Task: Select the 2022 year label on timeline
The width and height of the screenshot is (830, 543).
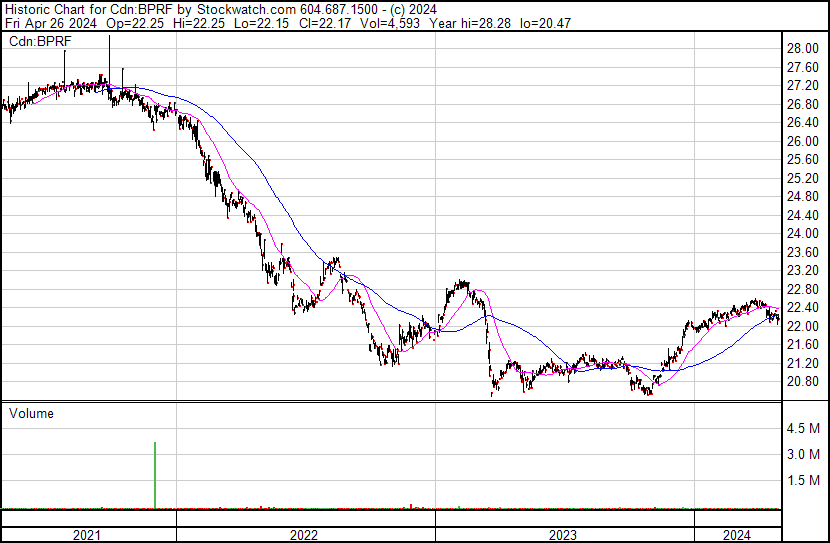Action: click(304, 535)
